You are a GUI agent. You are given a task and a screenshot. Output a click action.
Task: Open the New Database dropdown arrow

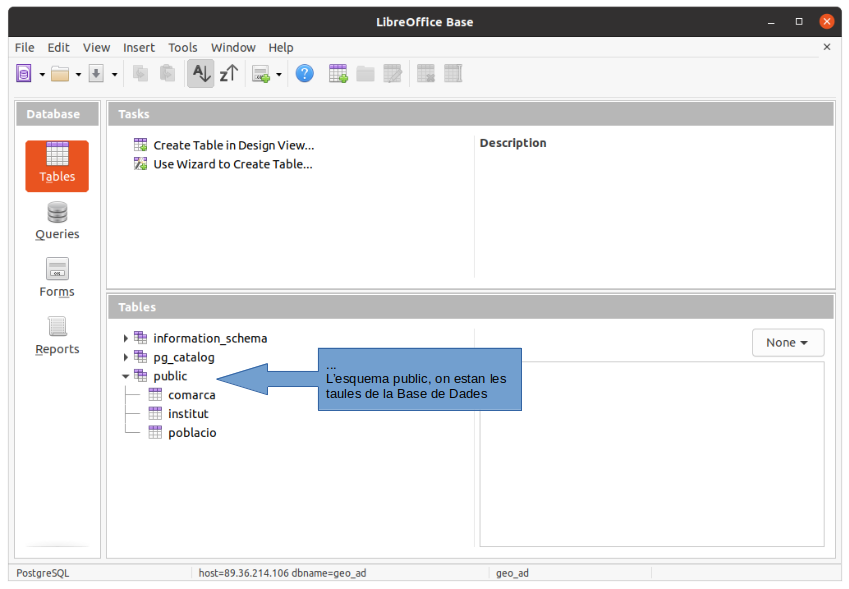42,74
